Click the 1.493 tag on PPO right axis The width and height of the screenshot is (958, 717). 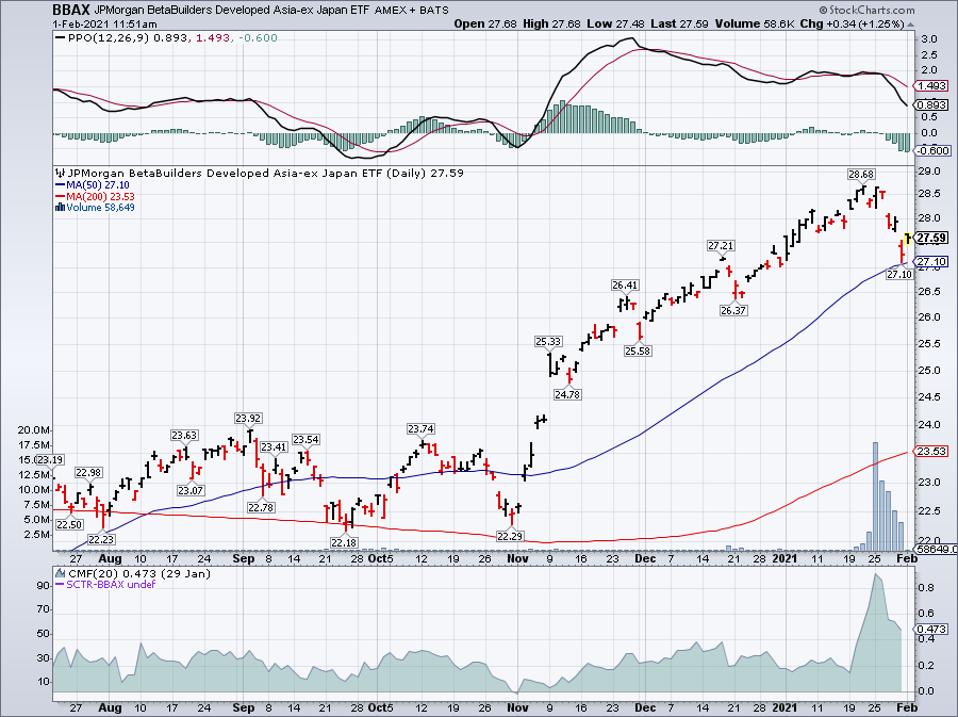[x=932, y=86]
